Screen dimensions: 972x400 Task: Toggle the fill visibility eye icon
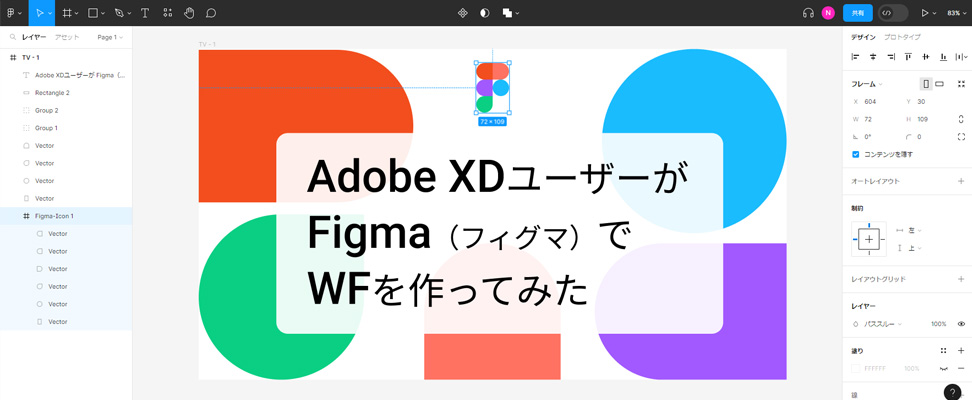[943, 368]
